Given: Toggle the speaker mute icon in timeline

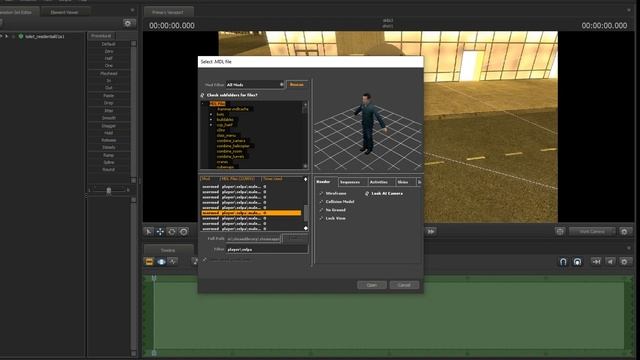Looking at the screenshot, I should click(x=610, y=262).
